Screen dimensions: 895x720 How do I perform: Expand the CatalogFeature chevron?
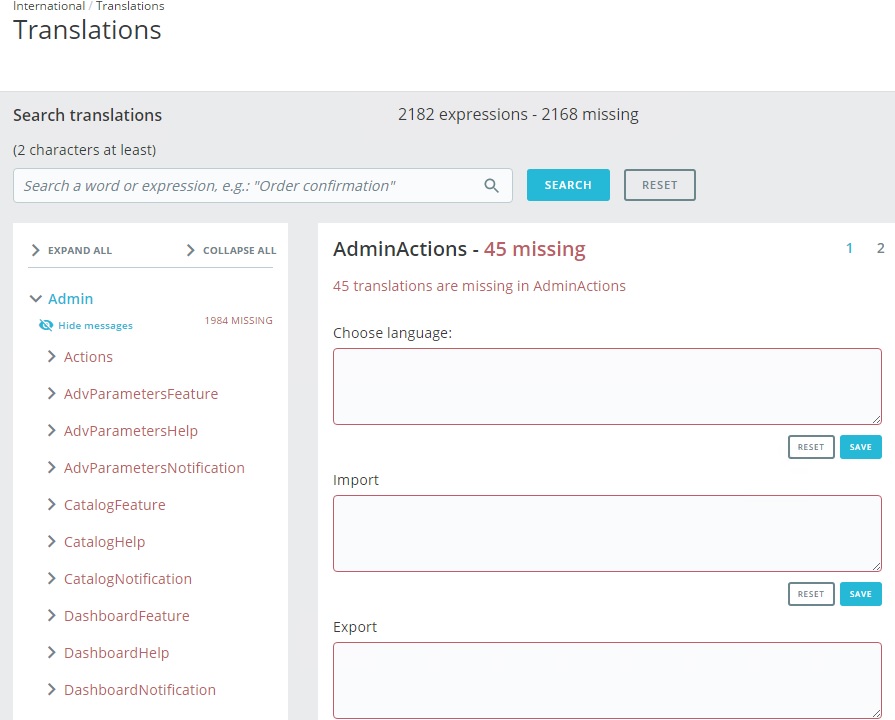(52, 505)
